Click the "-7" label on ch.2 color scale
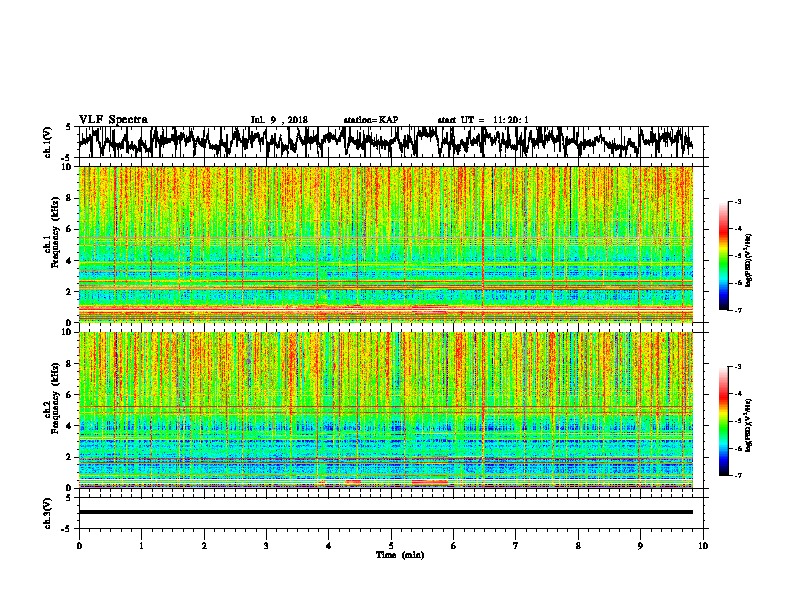The image size is (792, 612). pyautogui.click(x=737, y=476)
